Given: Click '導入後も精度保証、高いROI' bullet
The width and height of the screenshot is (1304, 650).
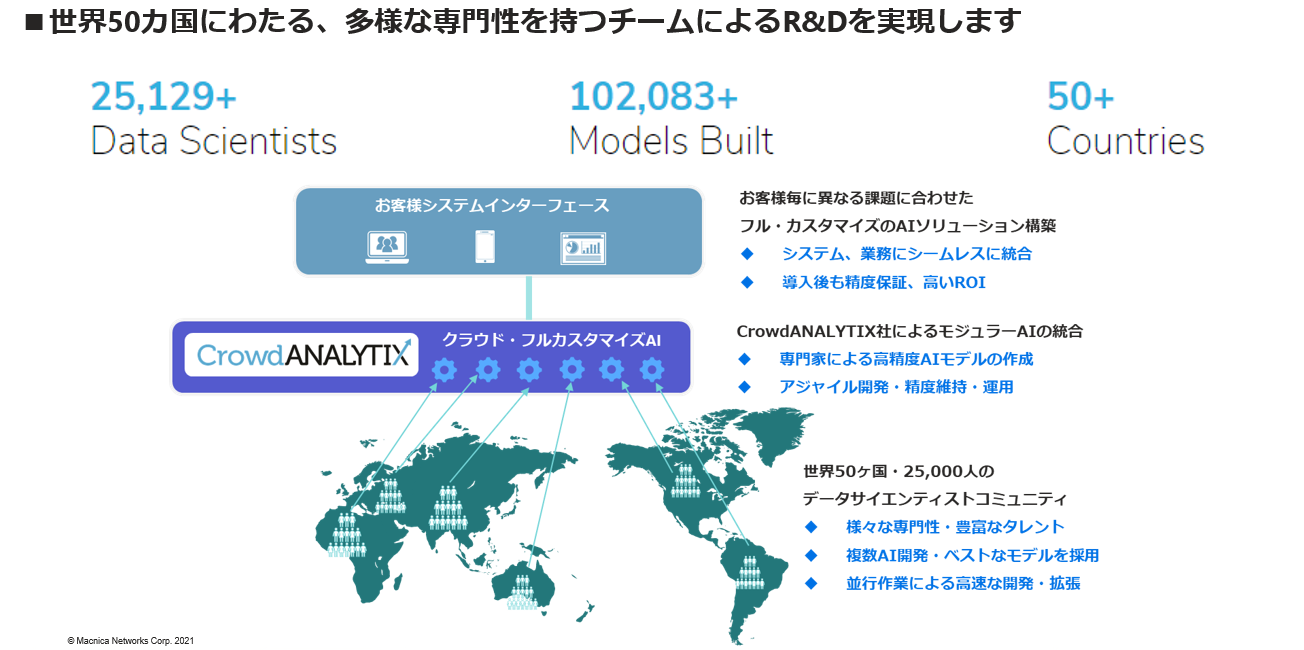Looking at the screenshot, I should pos(884,283).
